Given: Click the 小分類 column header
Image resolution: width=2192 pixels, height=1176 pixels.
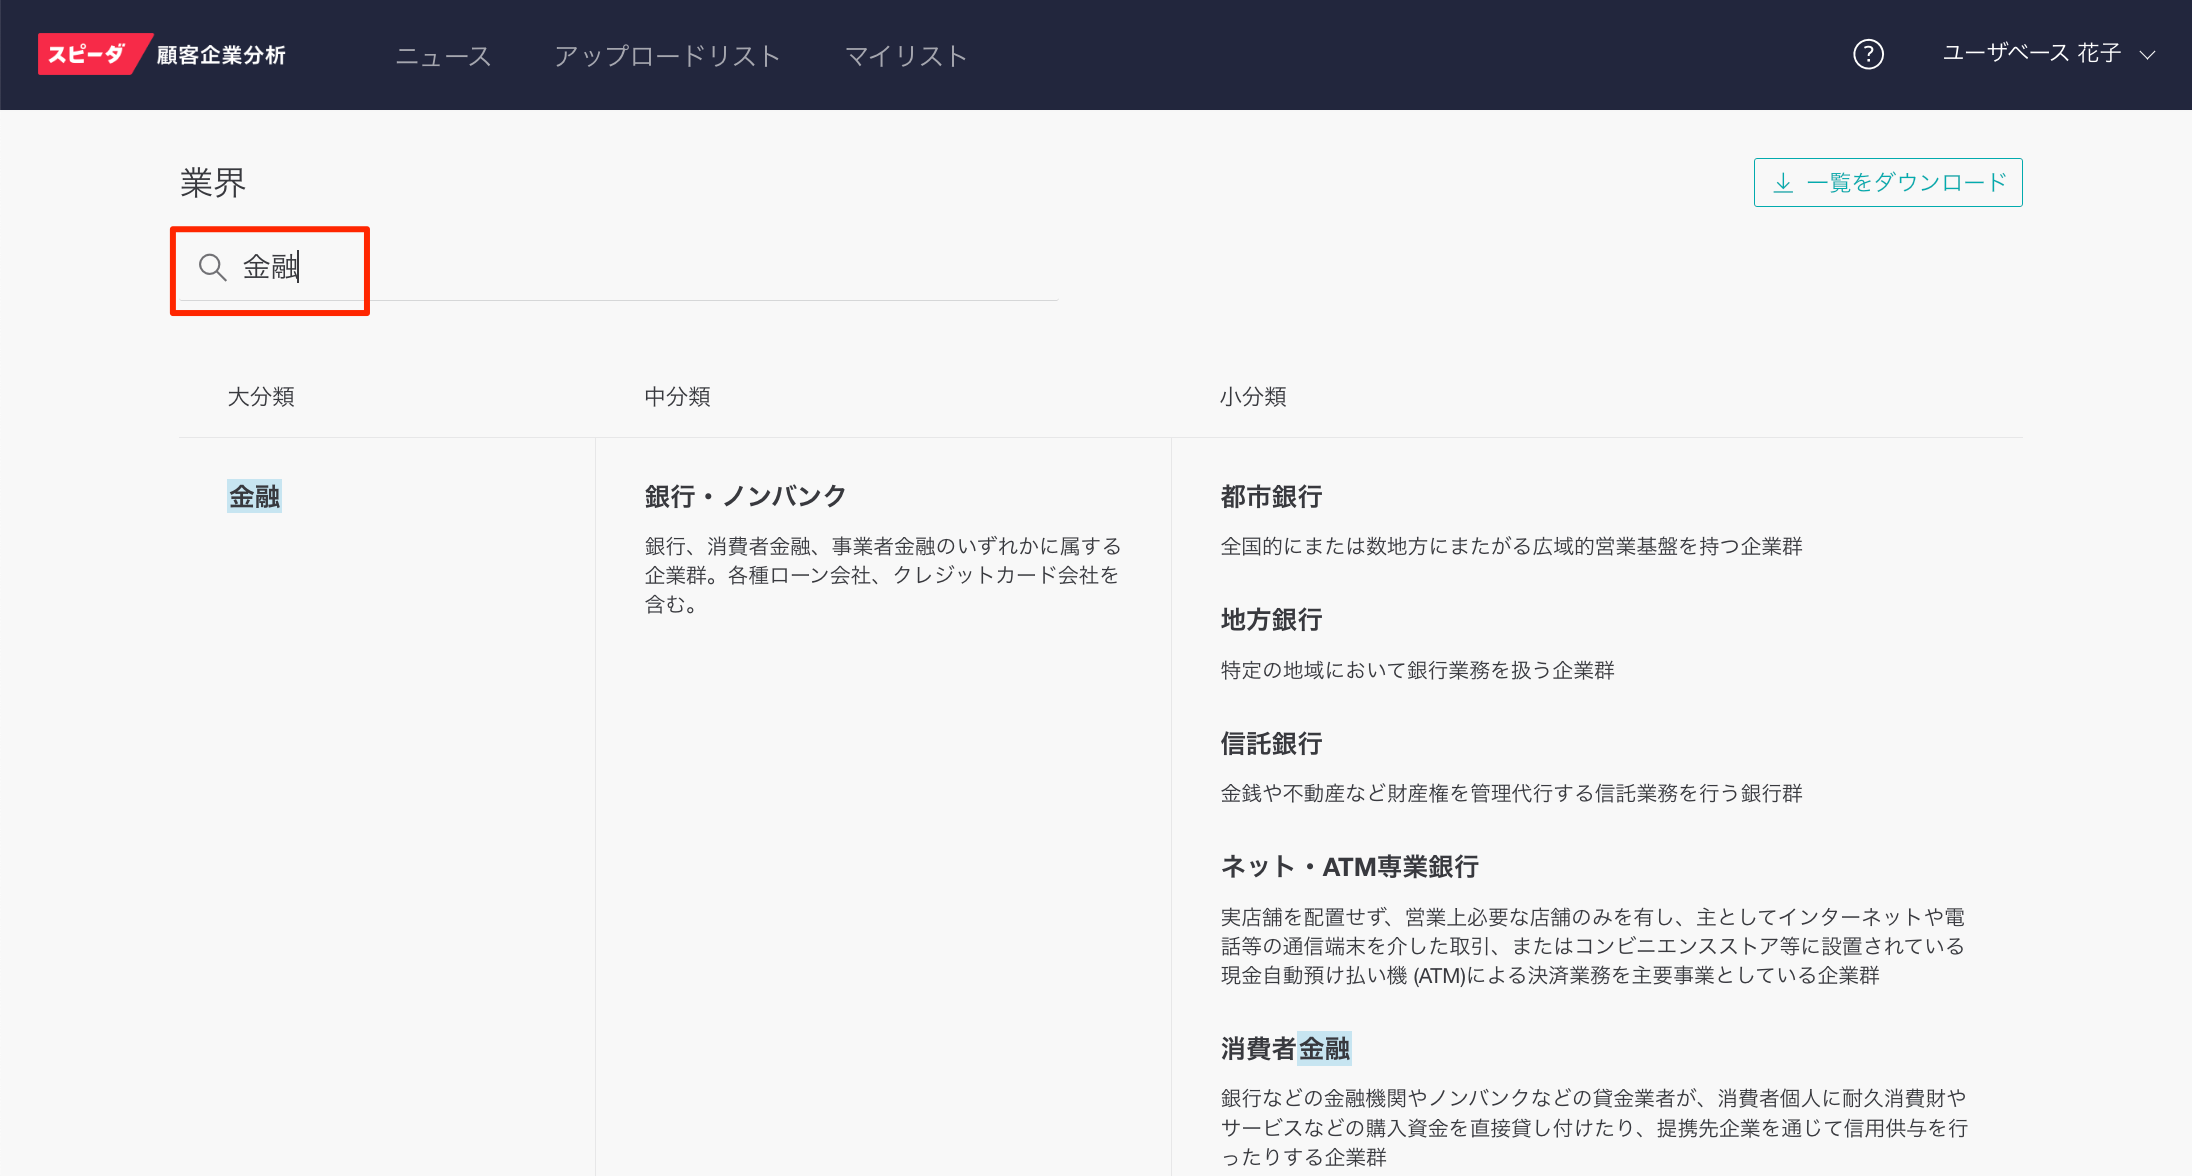Looking at the screenshot, I should pyautogui.click(x=1252, y=397).
